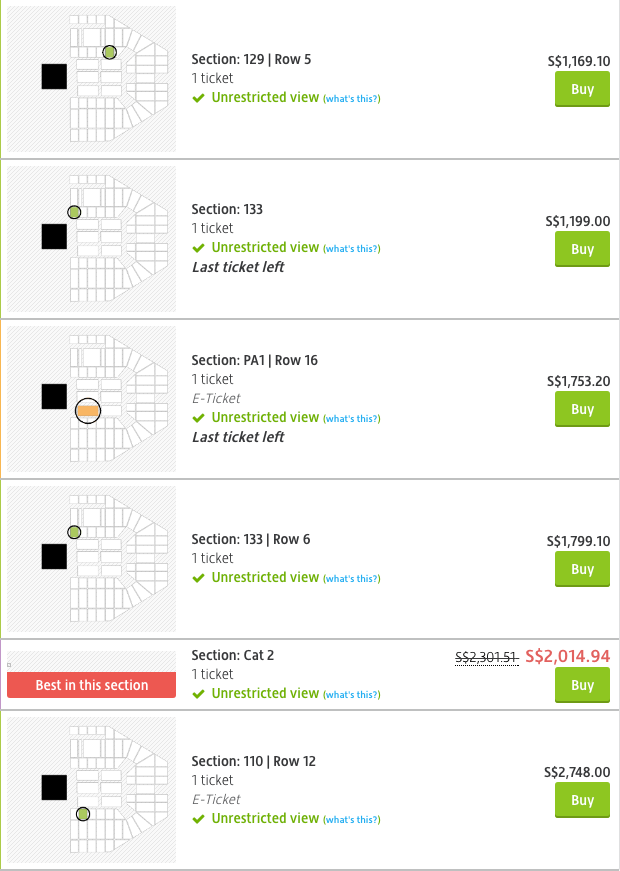Click black stage square on PA1 seat map
Screen dimensions: 620x871
point(54,397)
